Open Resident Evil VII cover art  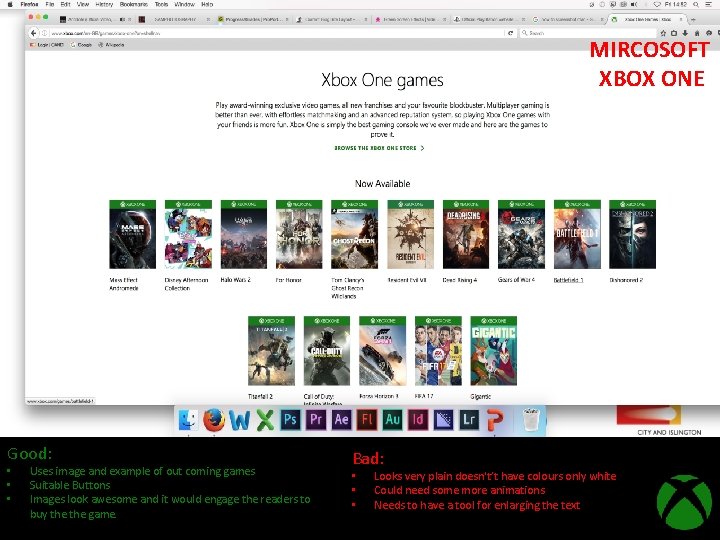click(x=411, y=234)
